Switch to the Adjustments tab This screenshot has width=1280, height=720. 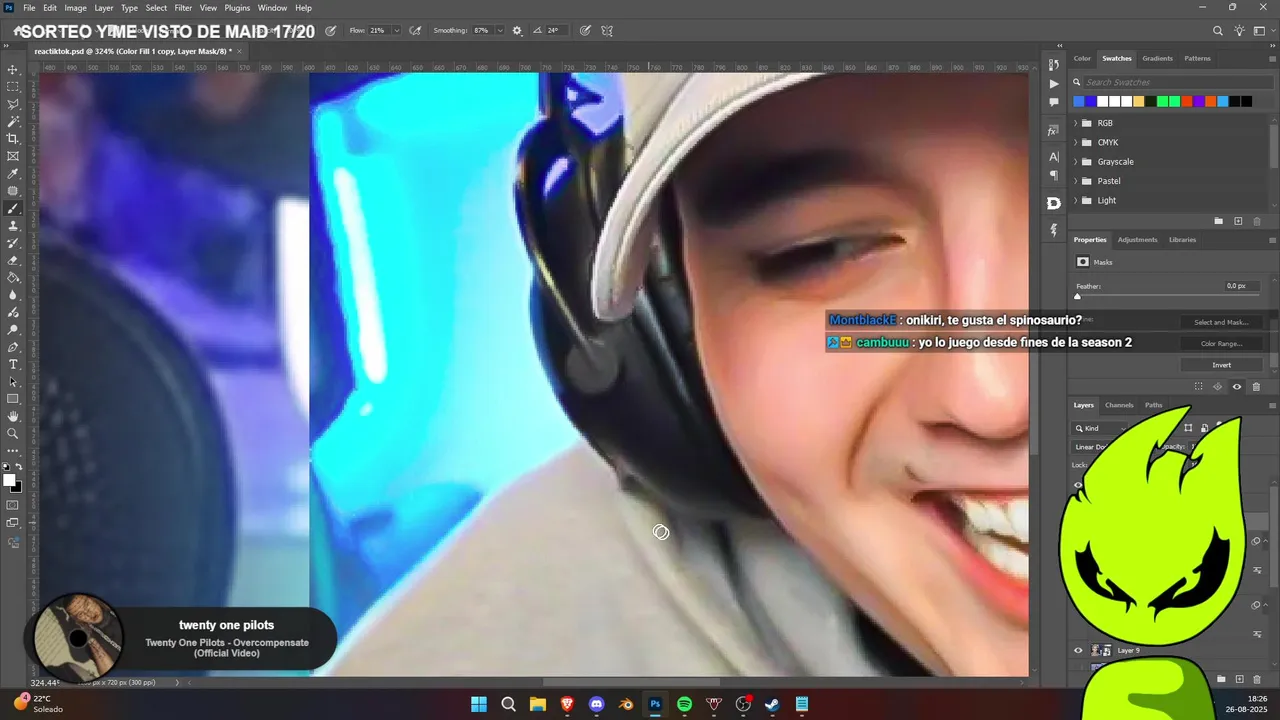(1137, 240)
